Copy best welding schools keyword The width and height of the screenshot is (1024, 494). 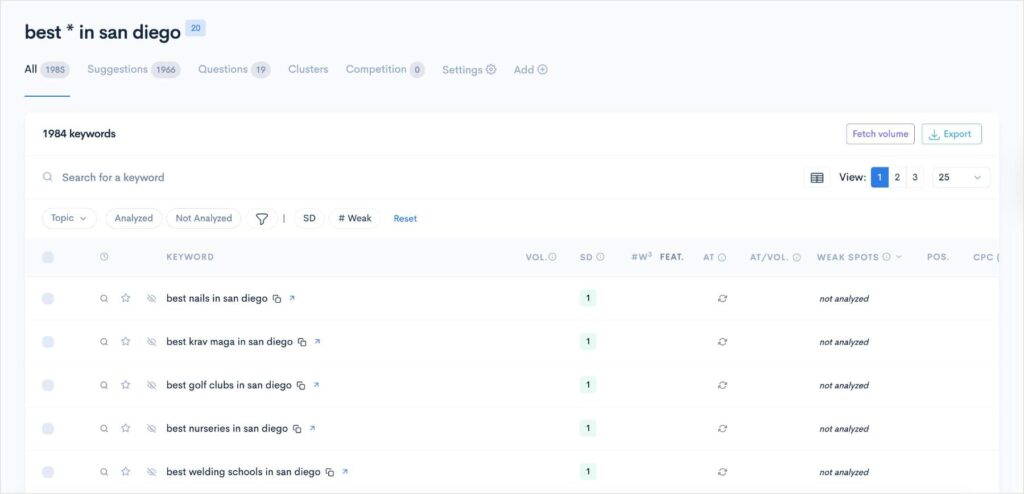pos(330,472)
